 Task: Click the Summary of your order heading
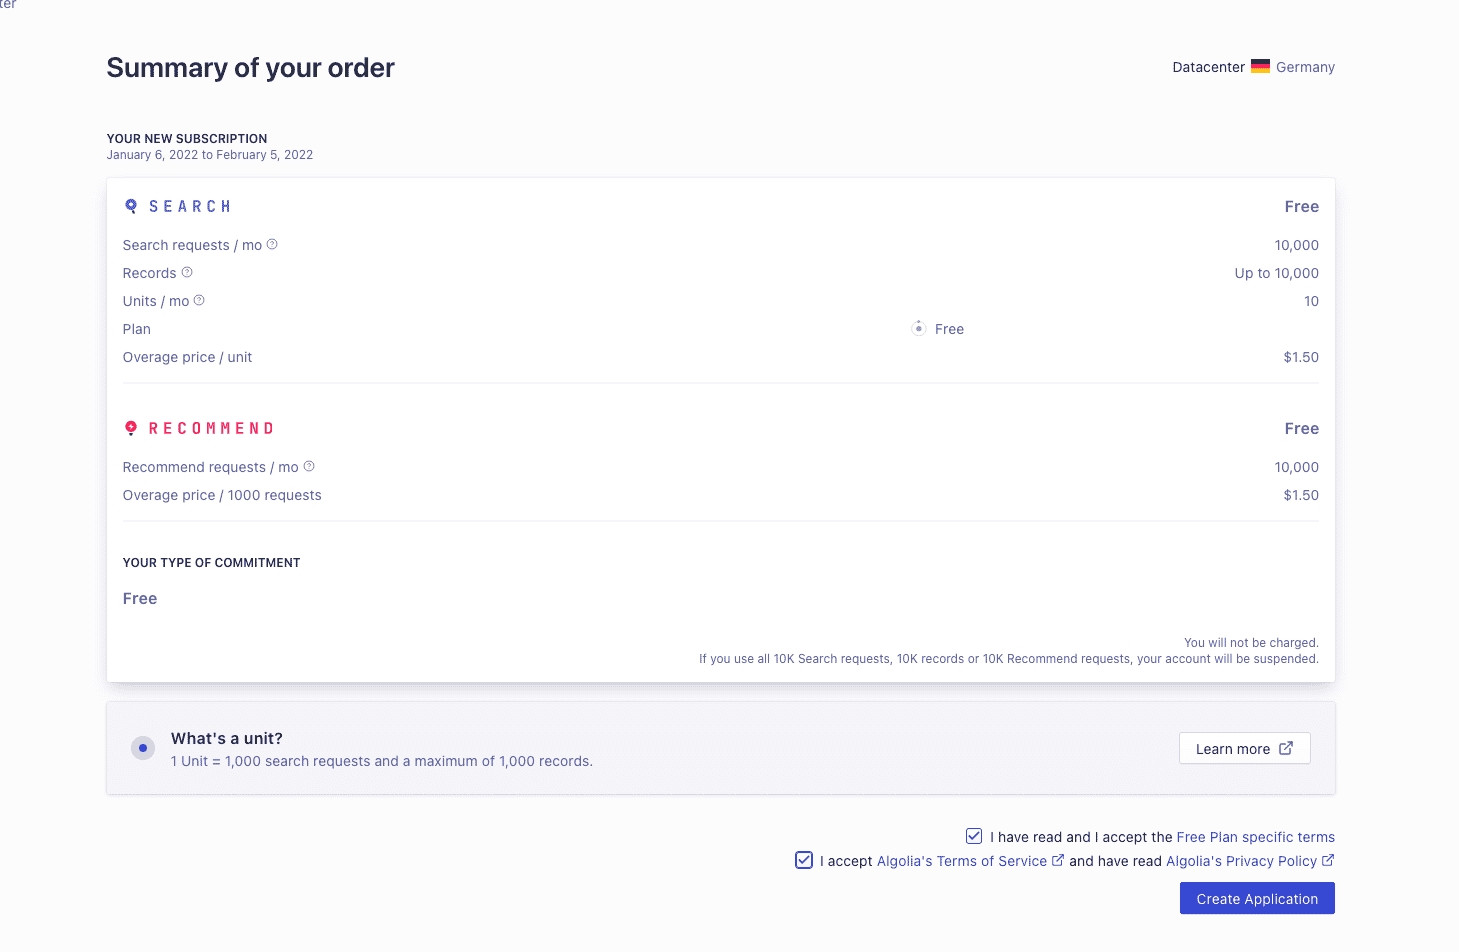tap(251, 68)
